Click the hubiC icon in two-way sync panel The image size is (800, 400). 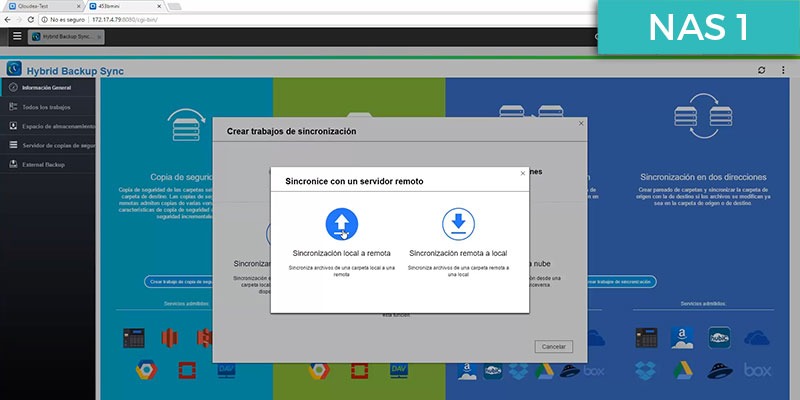click(x=719, y=338)
